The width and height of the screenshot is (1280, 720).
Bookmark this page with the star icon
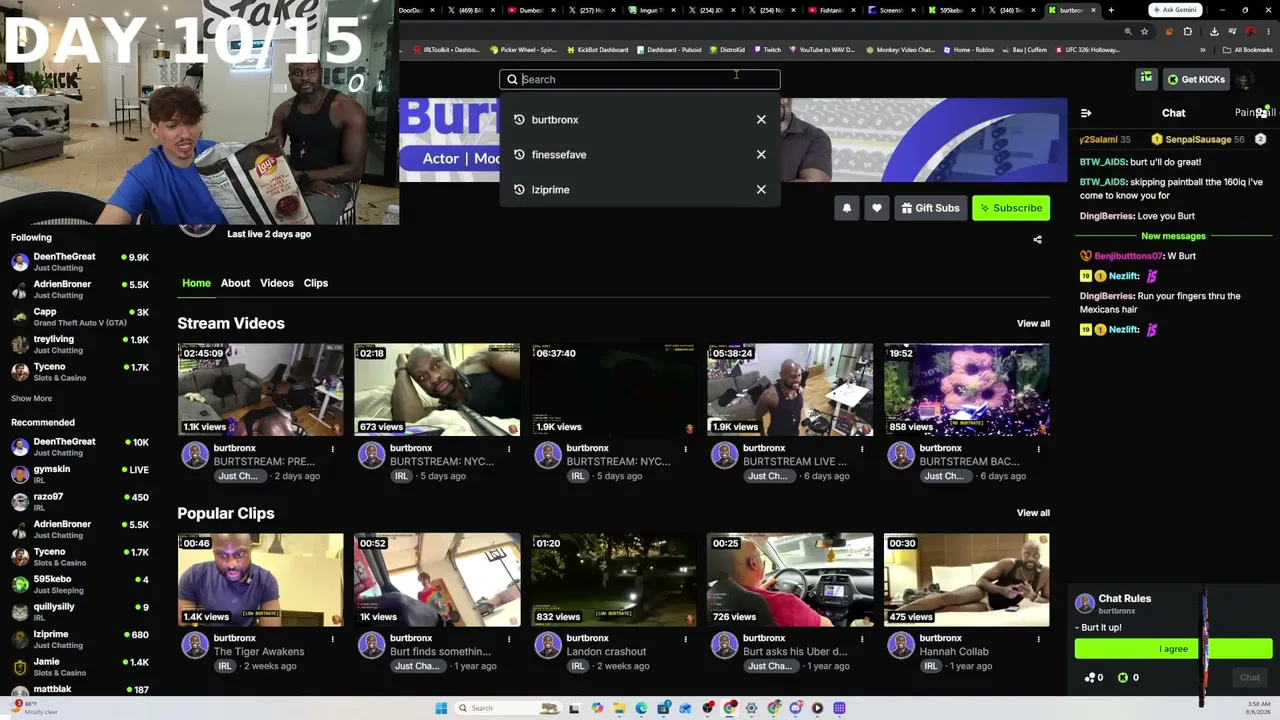click(x=1144, y=31)
